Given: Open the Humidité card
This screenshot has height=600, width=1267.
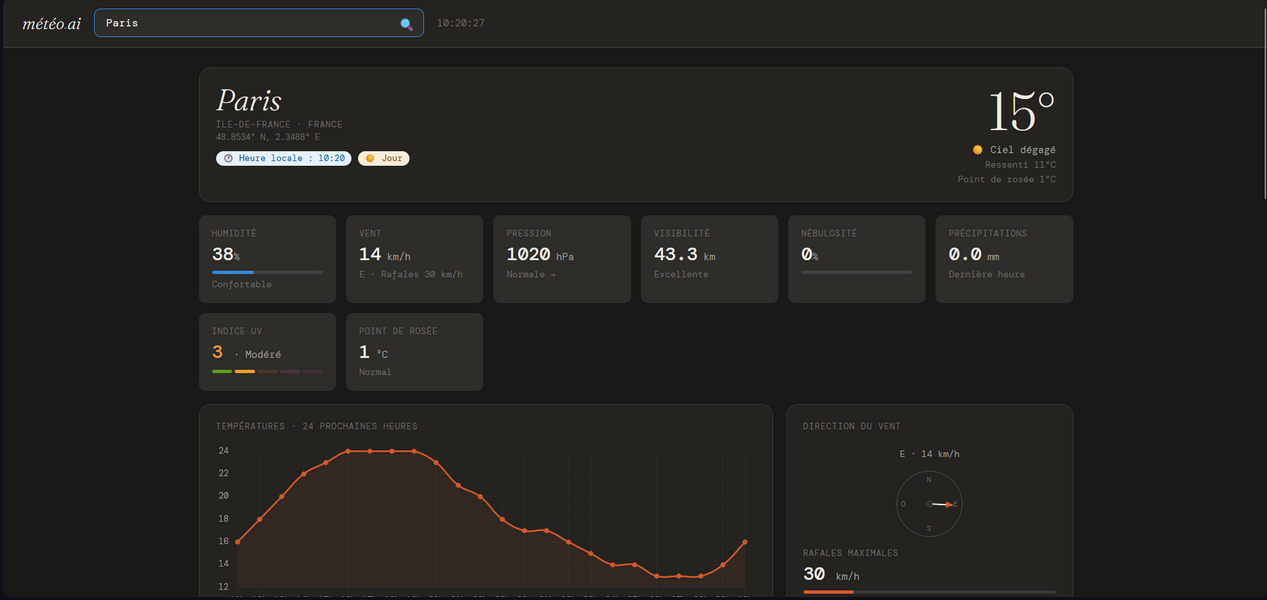Looking at the screenshot, I should click(x=267, y=259).
